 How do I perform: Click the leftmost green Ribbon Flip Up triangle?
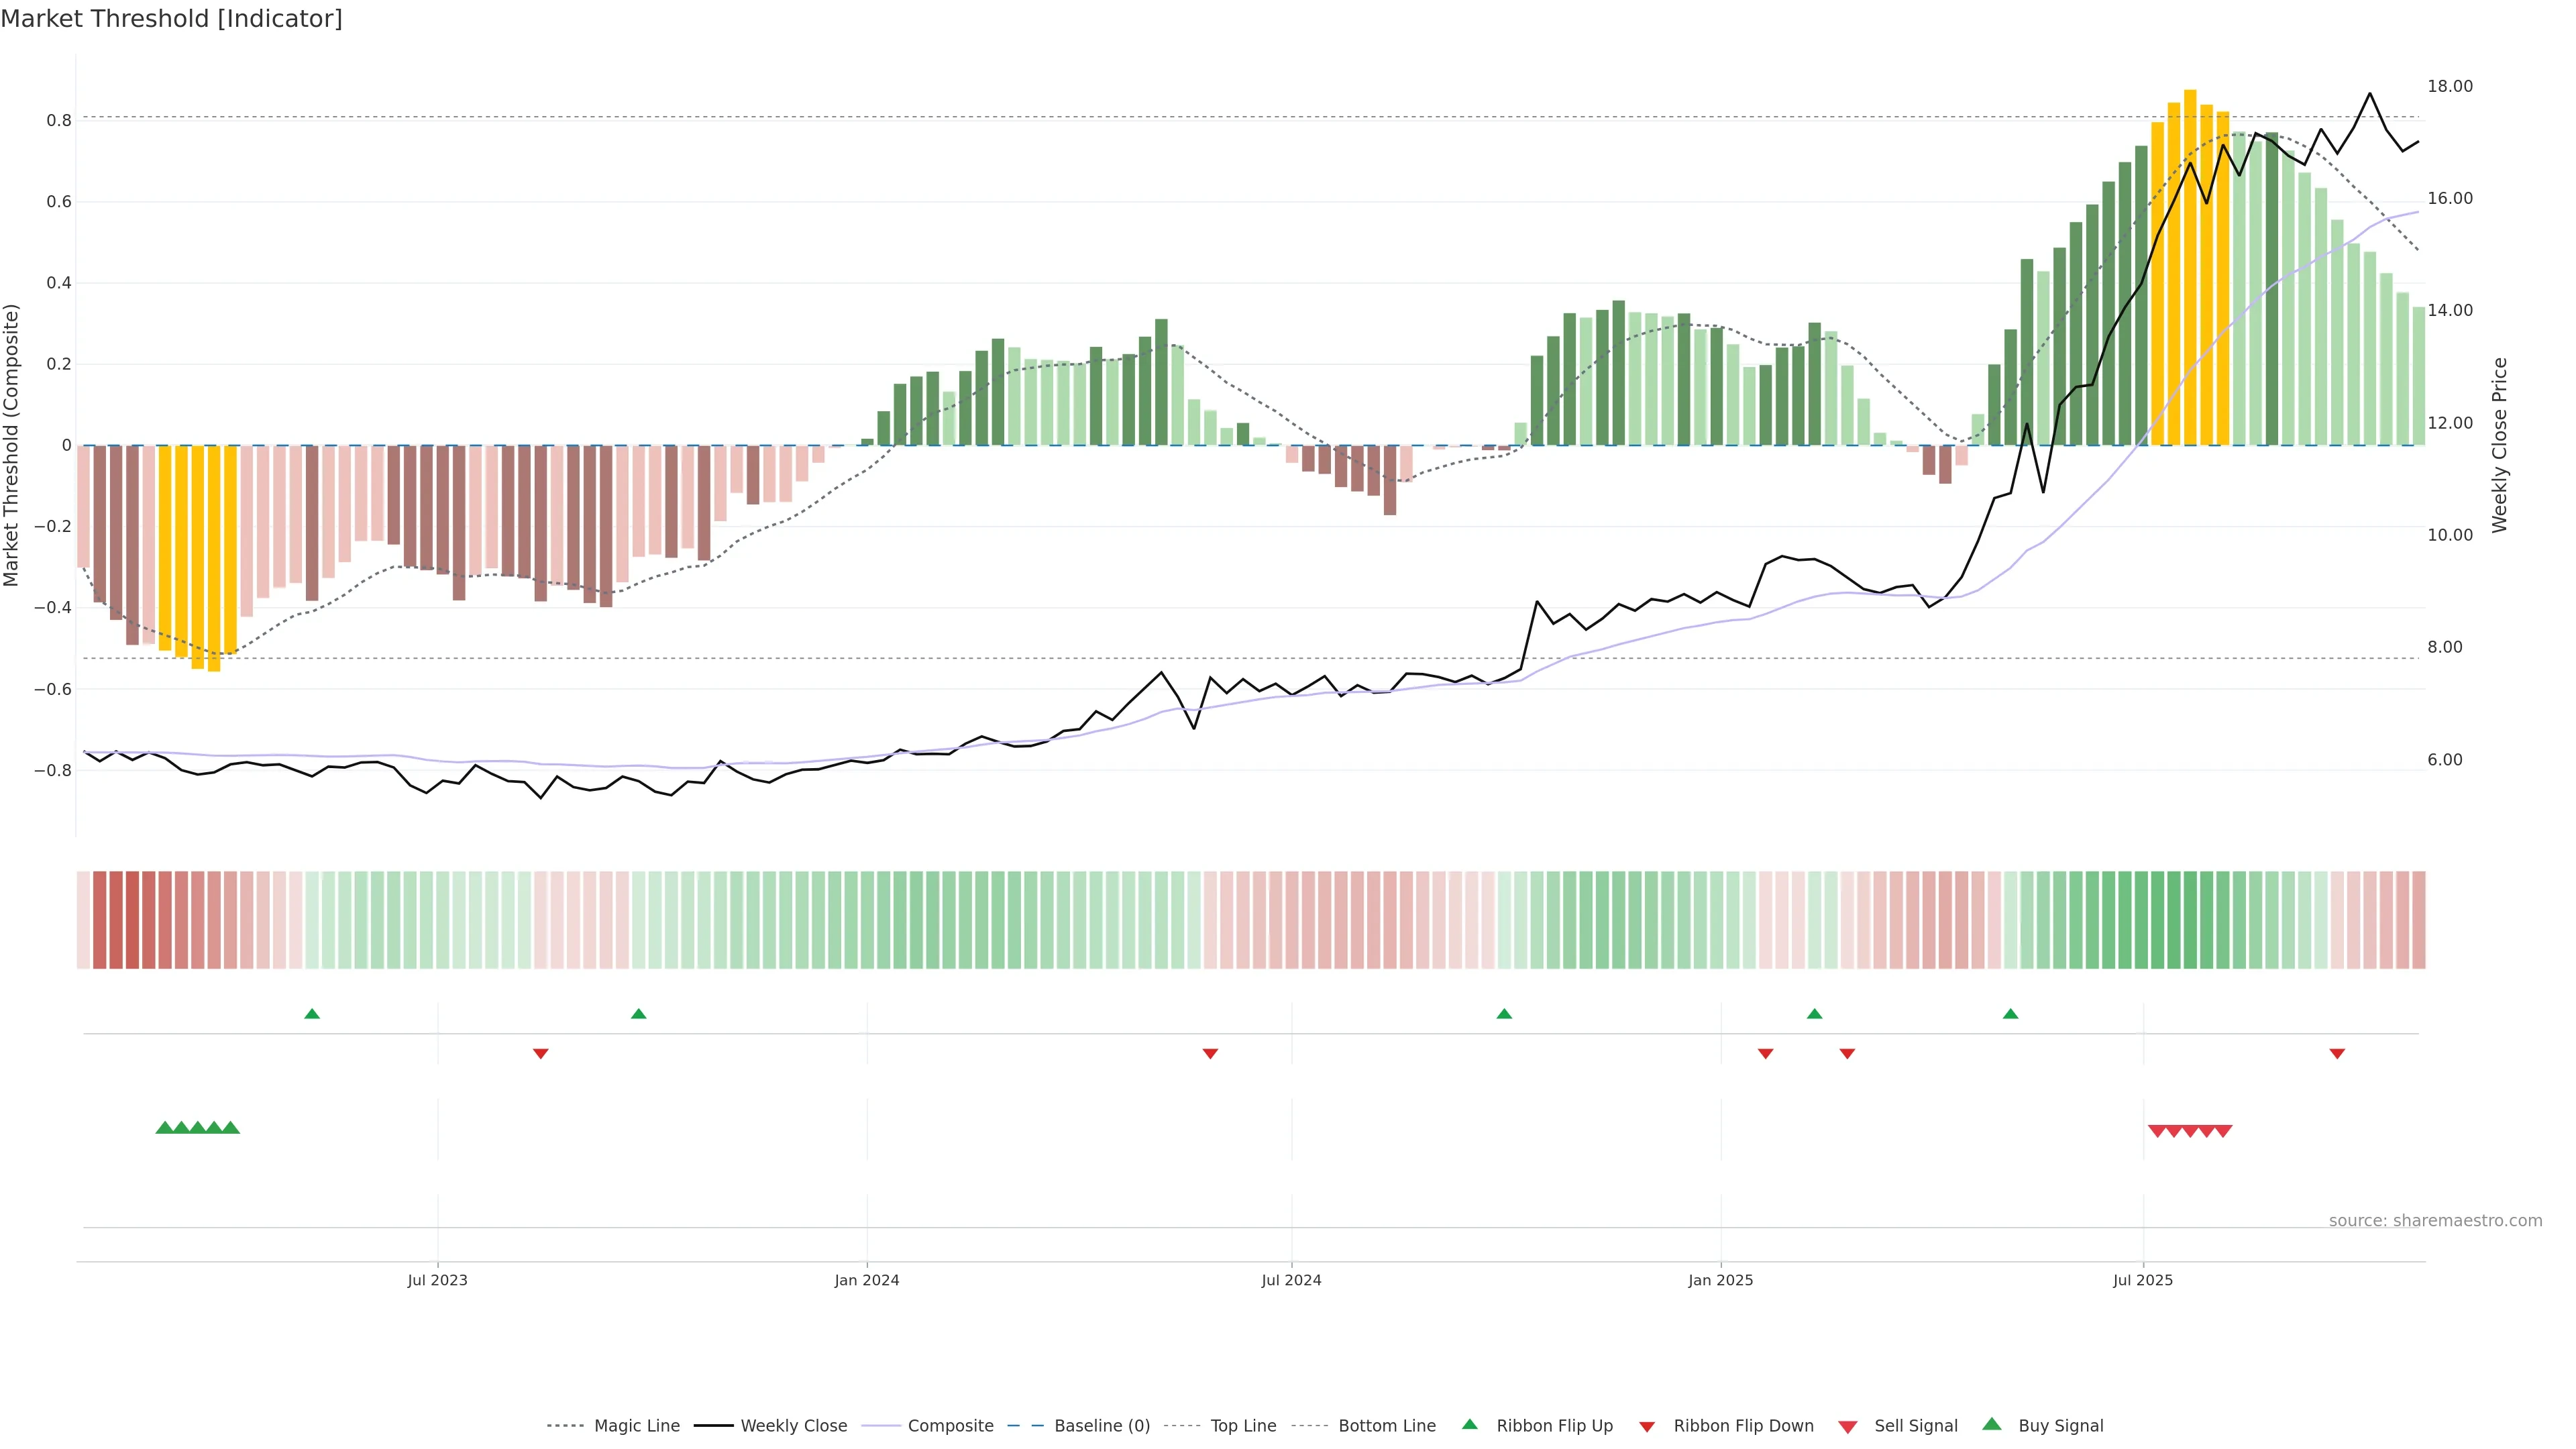312,1014
